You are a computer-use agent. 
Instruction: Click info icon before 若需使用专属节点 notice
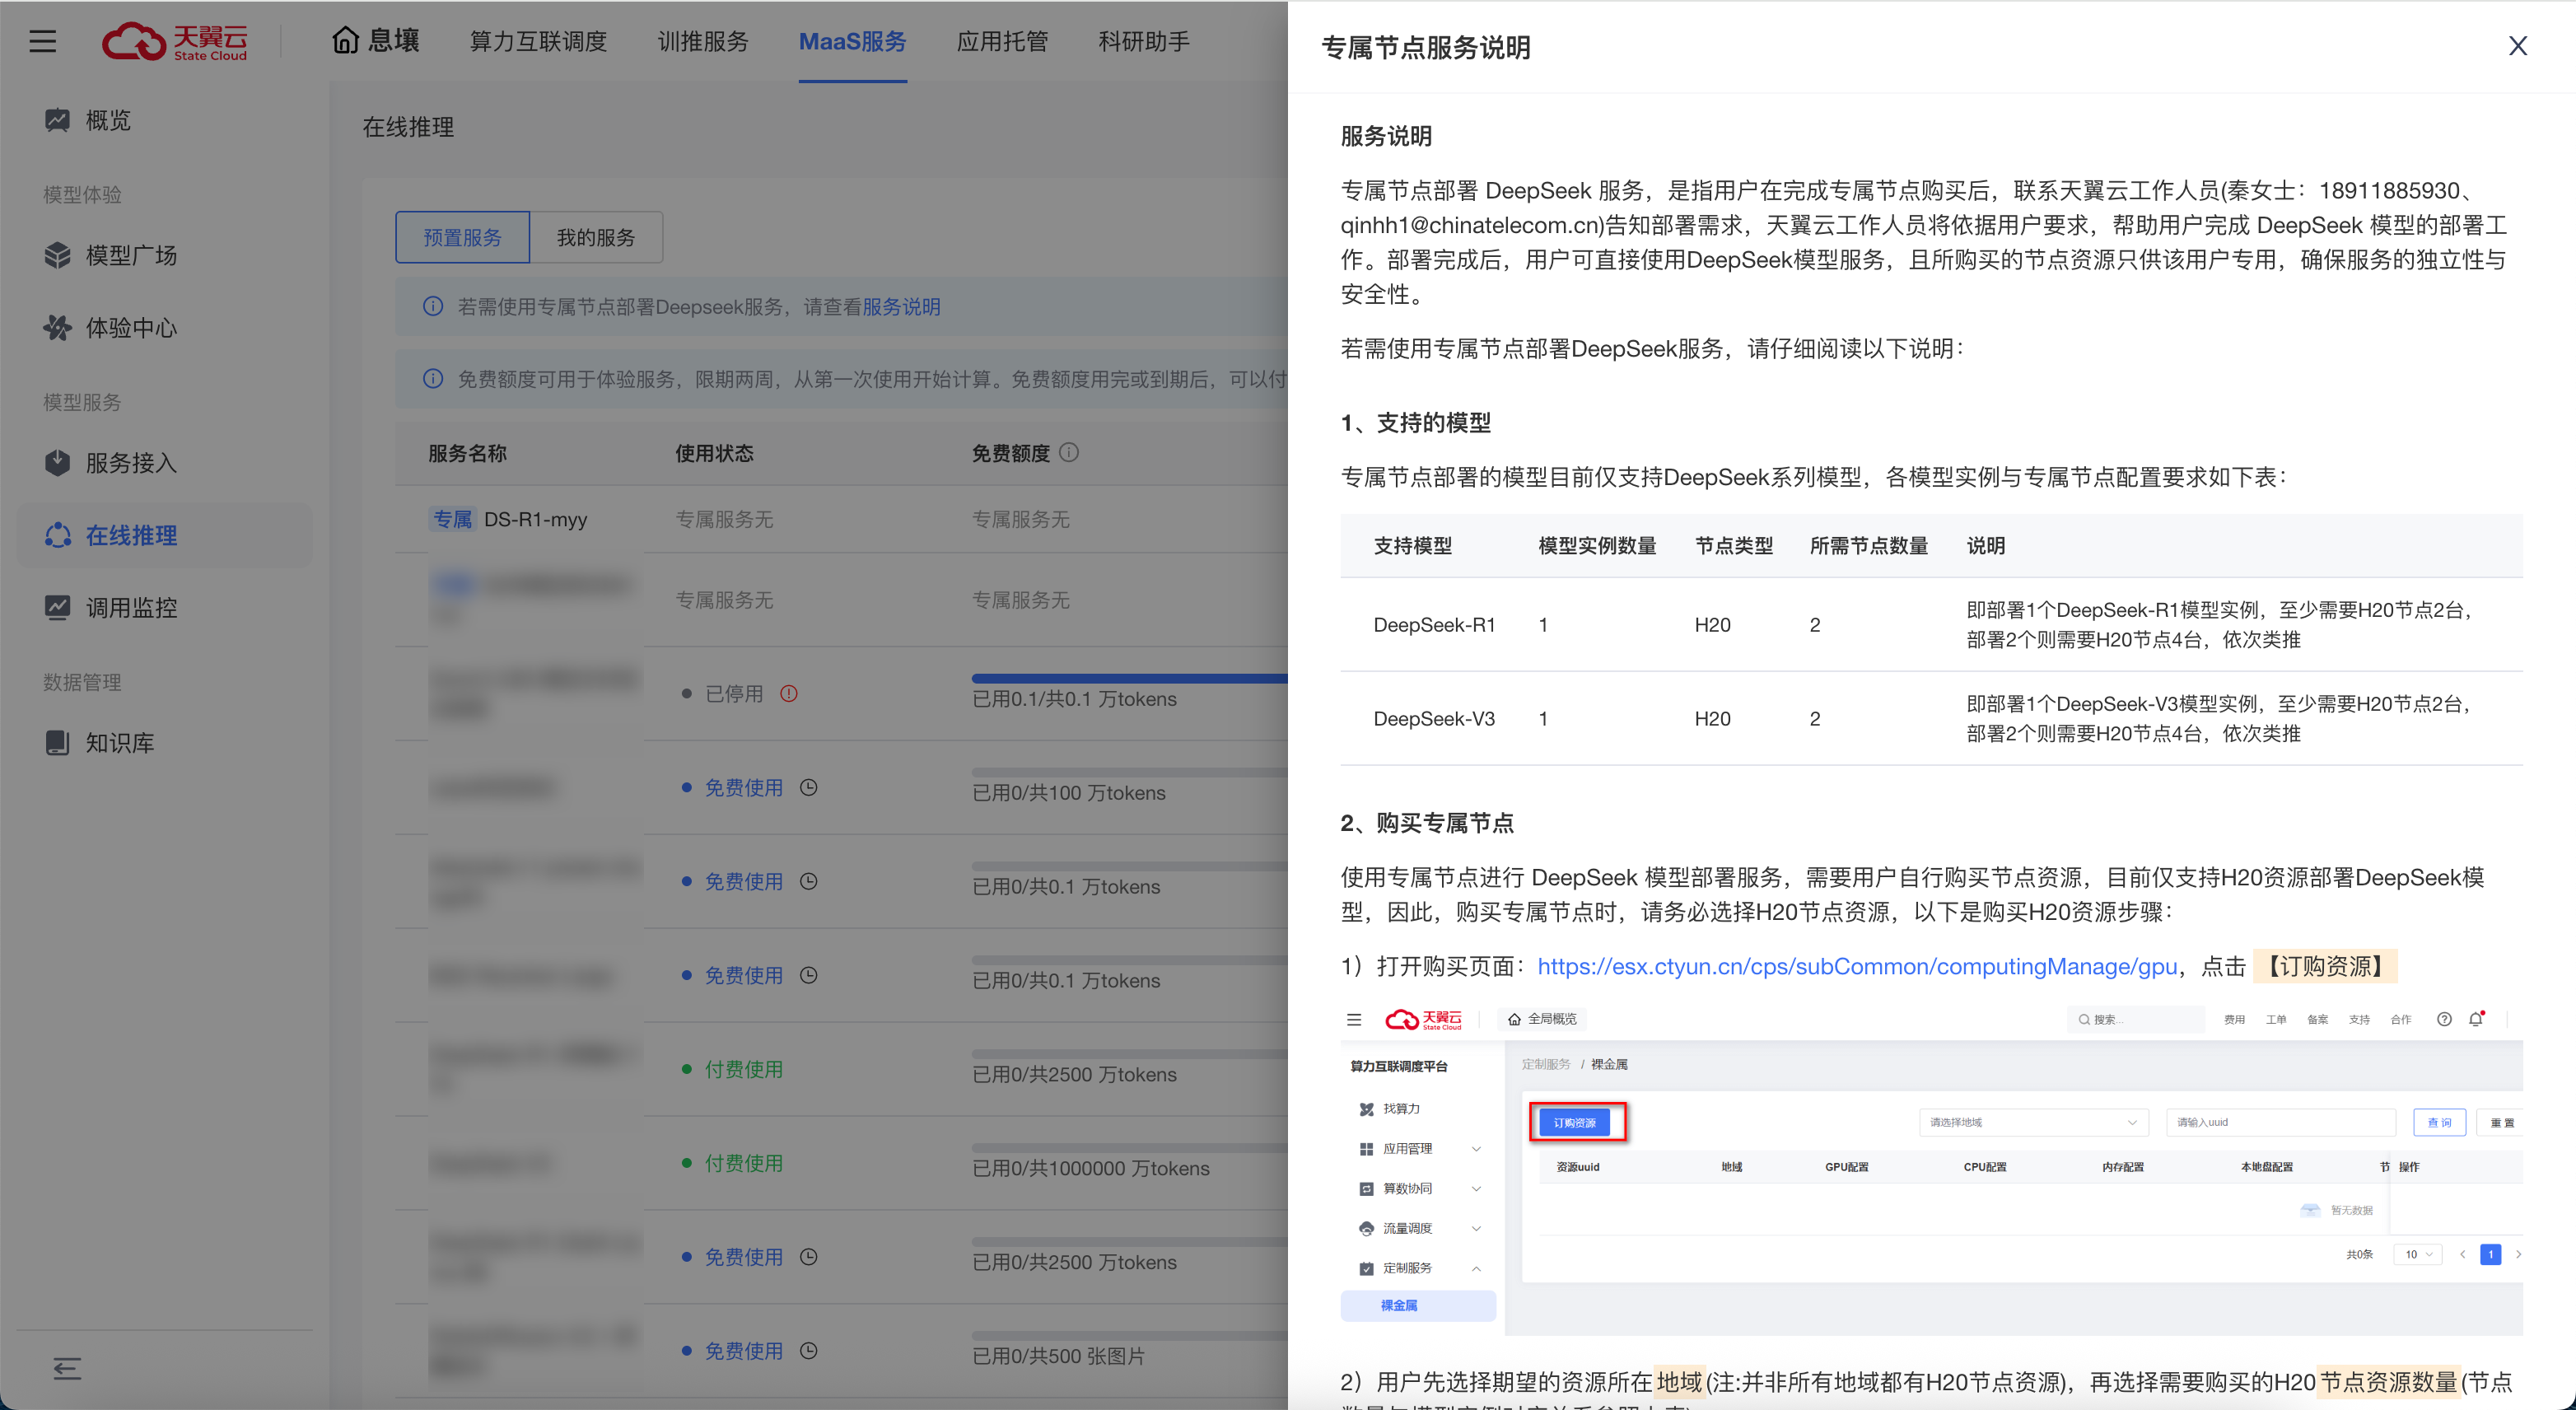click(433, 306)
